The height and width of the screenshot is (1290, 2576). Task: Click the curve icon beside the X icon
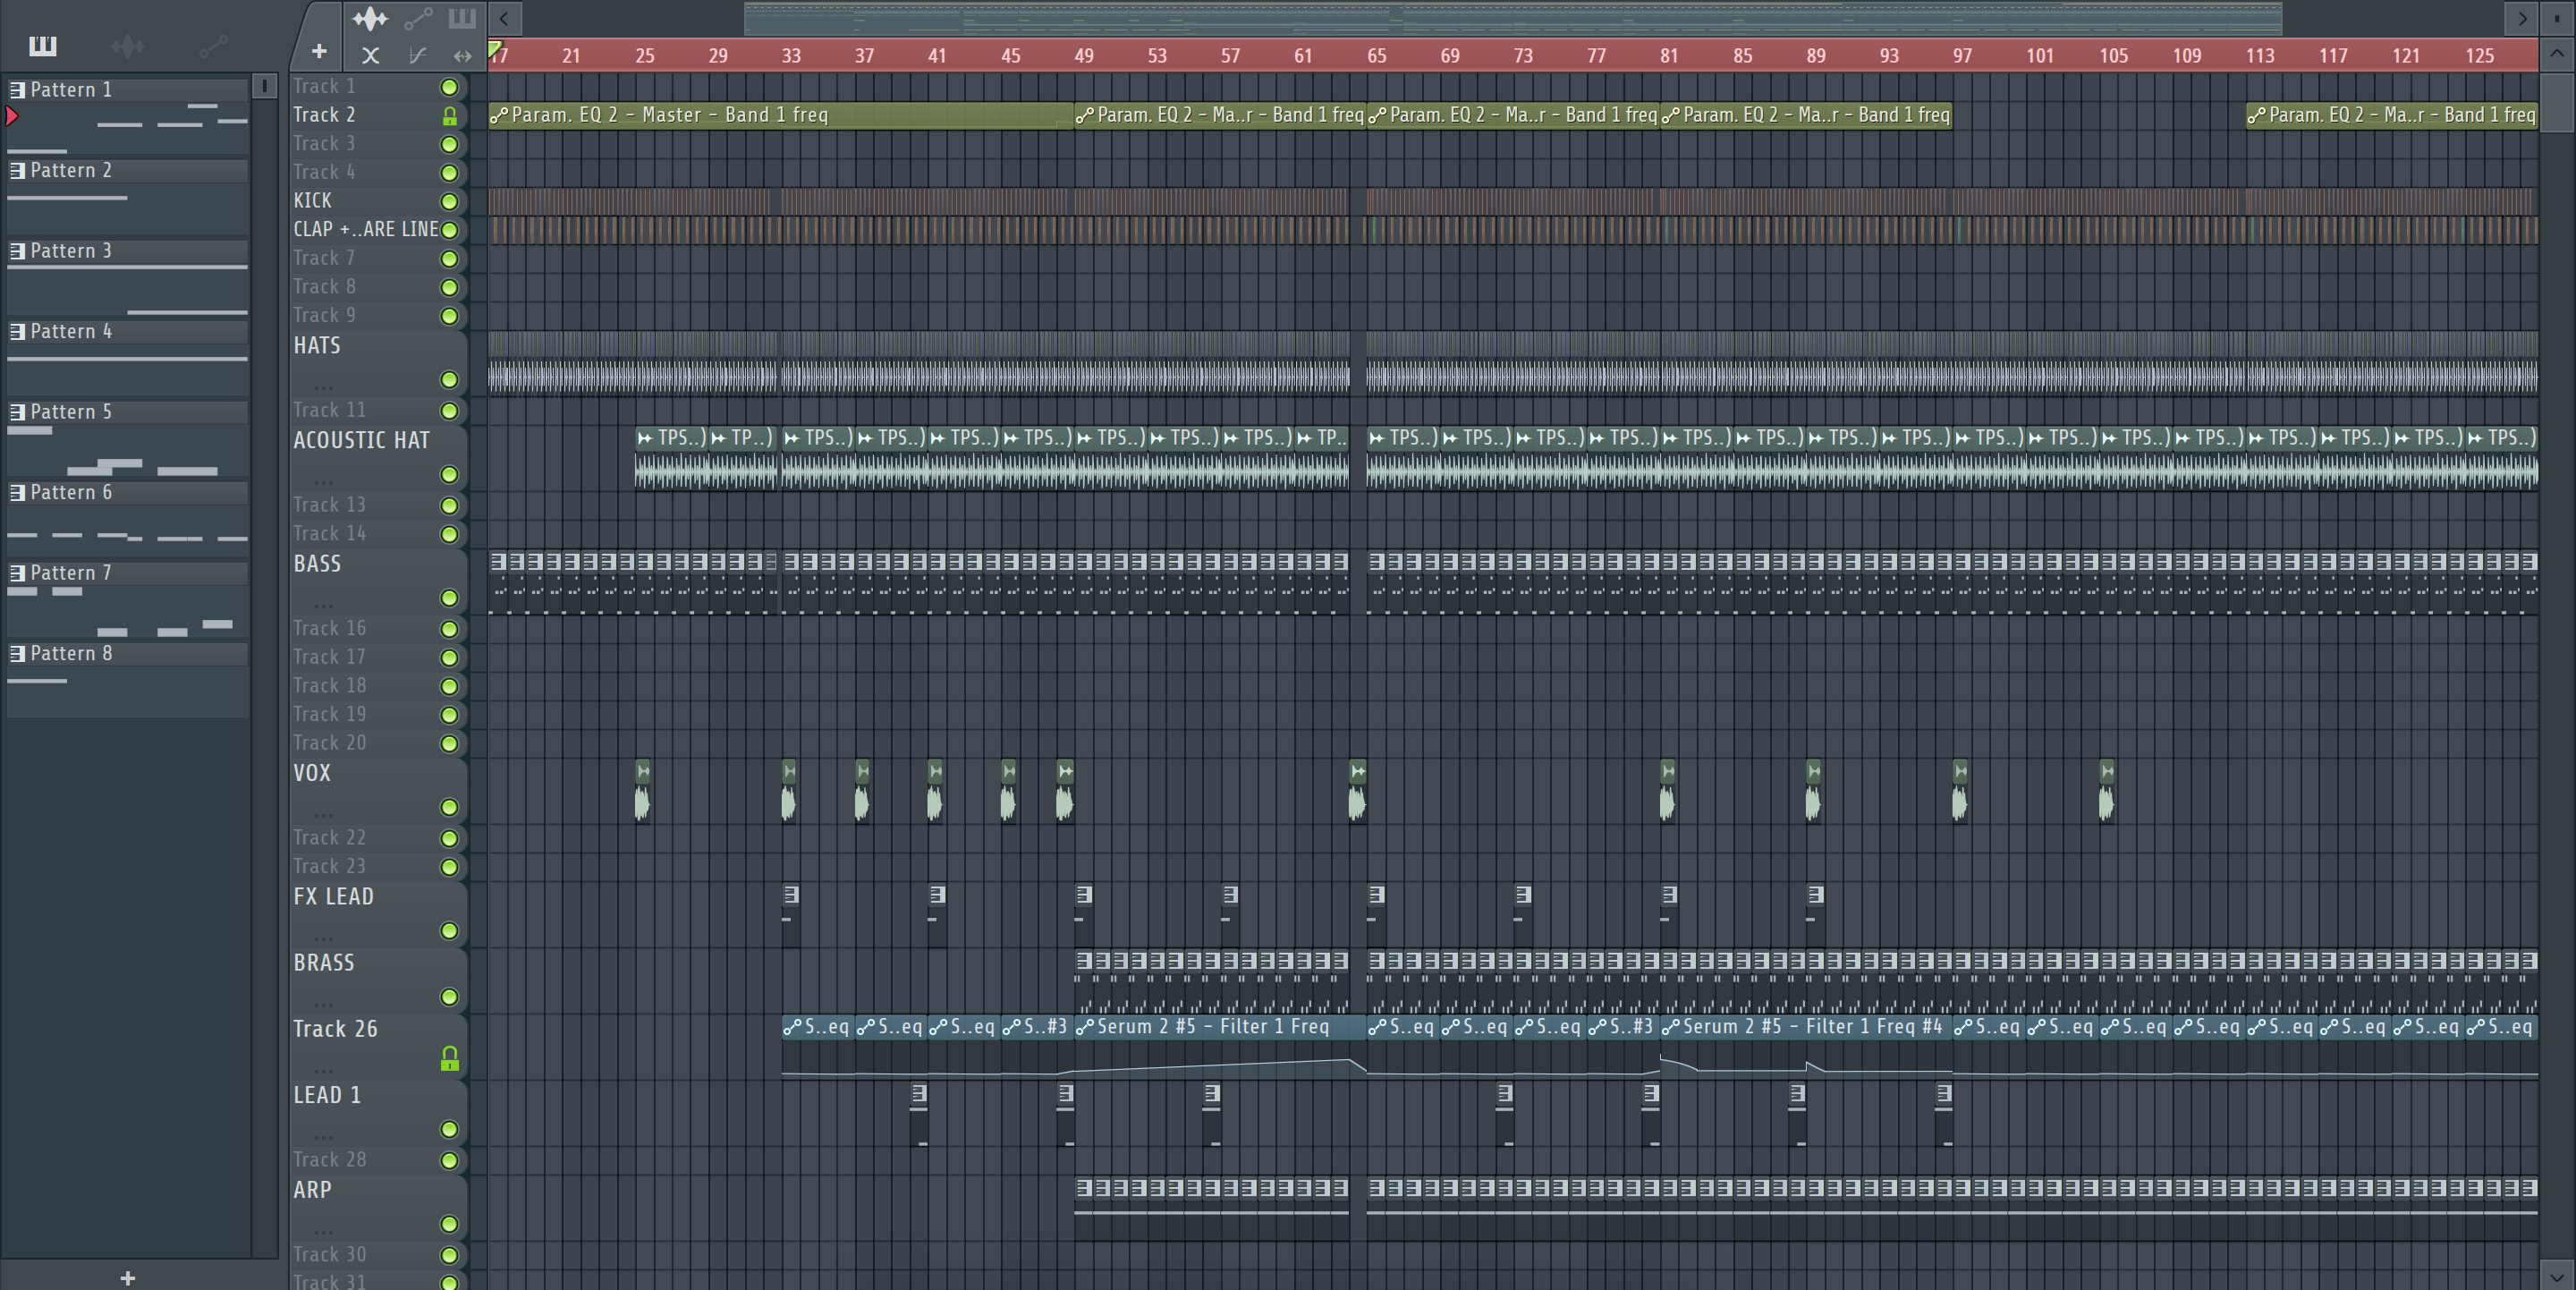click(x=417, y=56)
